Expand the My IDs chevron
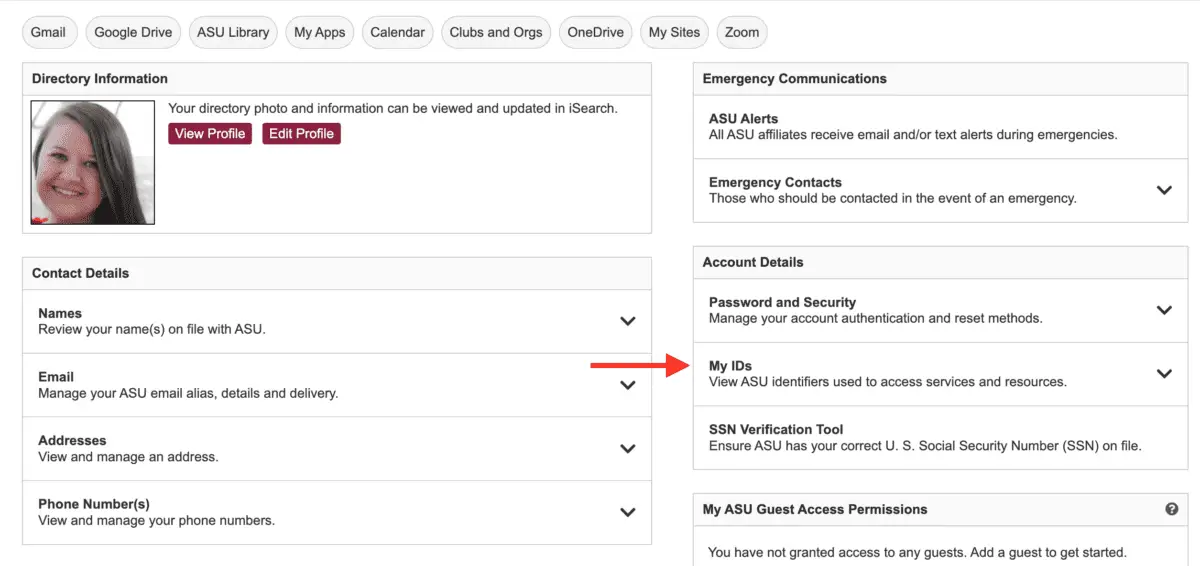This screenshot has height=566, width=1200. (x=1163, y=373)
